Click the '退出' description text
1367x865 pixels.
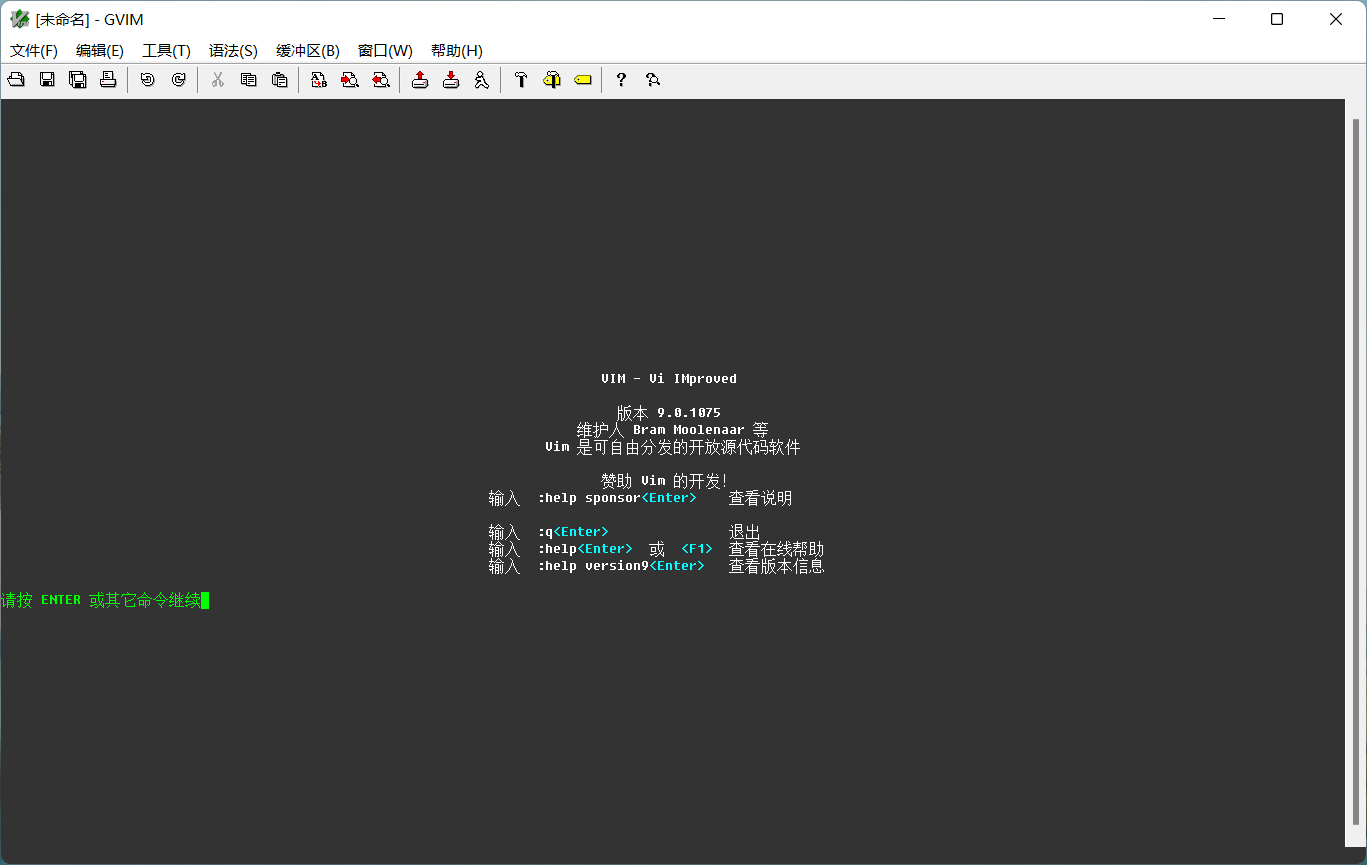click(x=745, y=532)
